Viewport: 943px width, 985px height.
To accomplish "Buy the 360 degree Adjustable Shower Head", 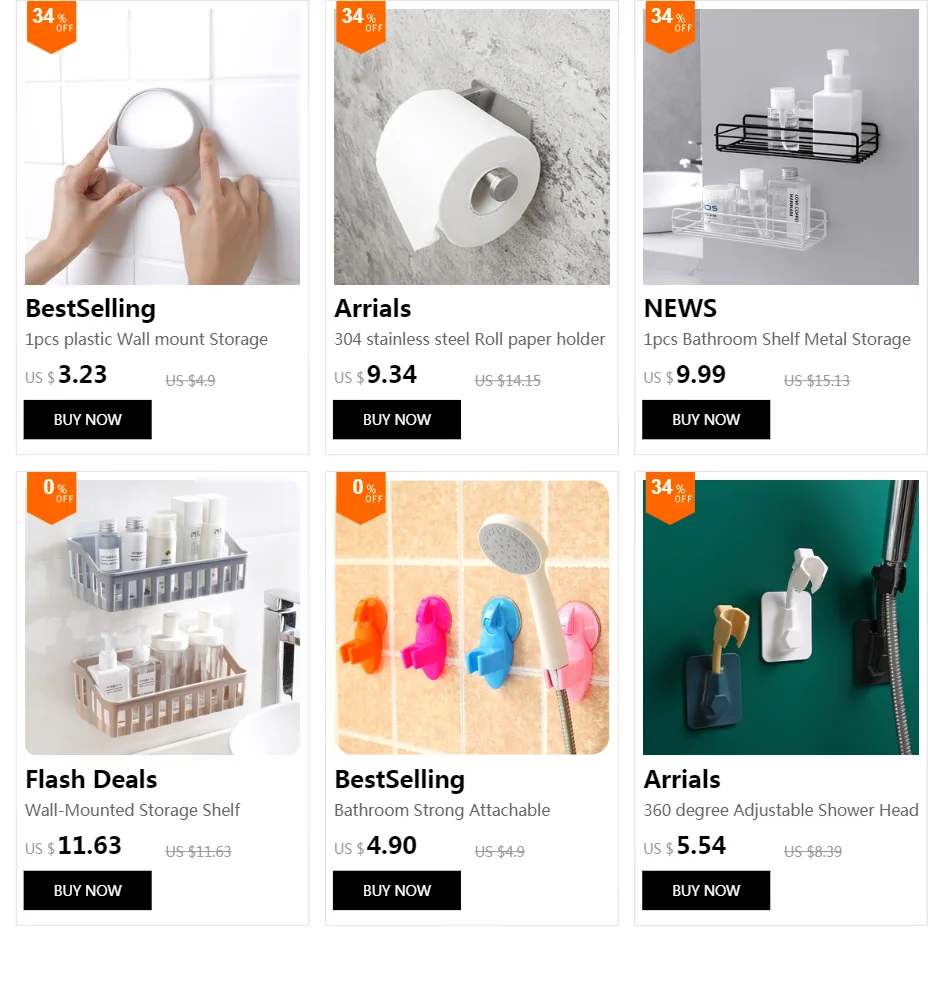I will pyautogui.click(x=706, y=890).
